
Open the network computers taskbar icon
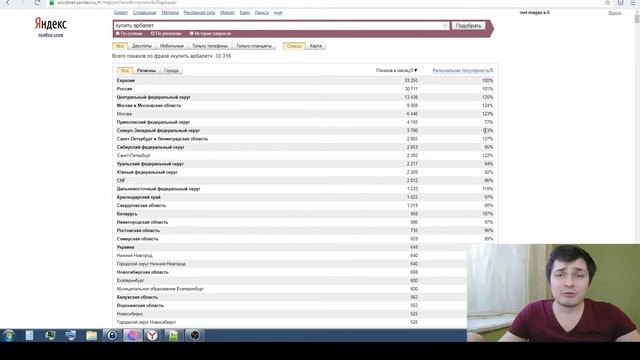(x=71, y=336)
